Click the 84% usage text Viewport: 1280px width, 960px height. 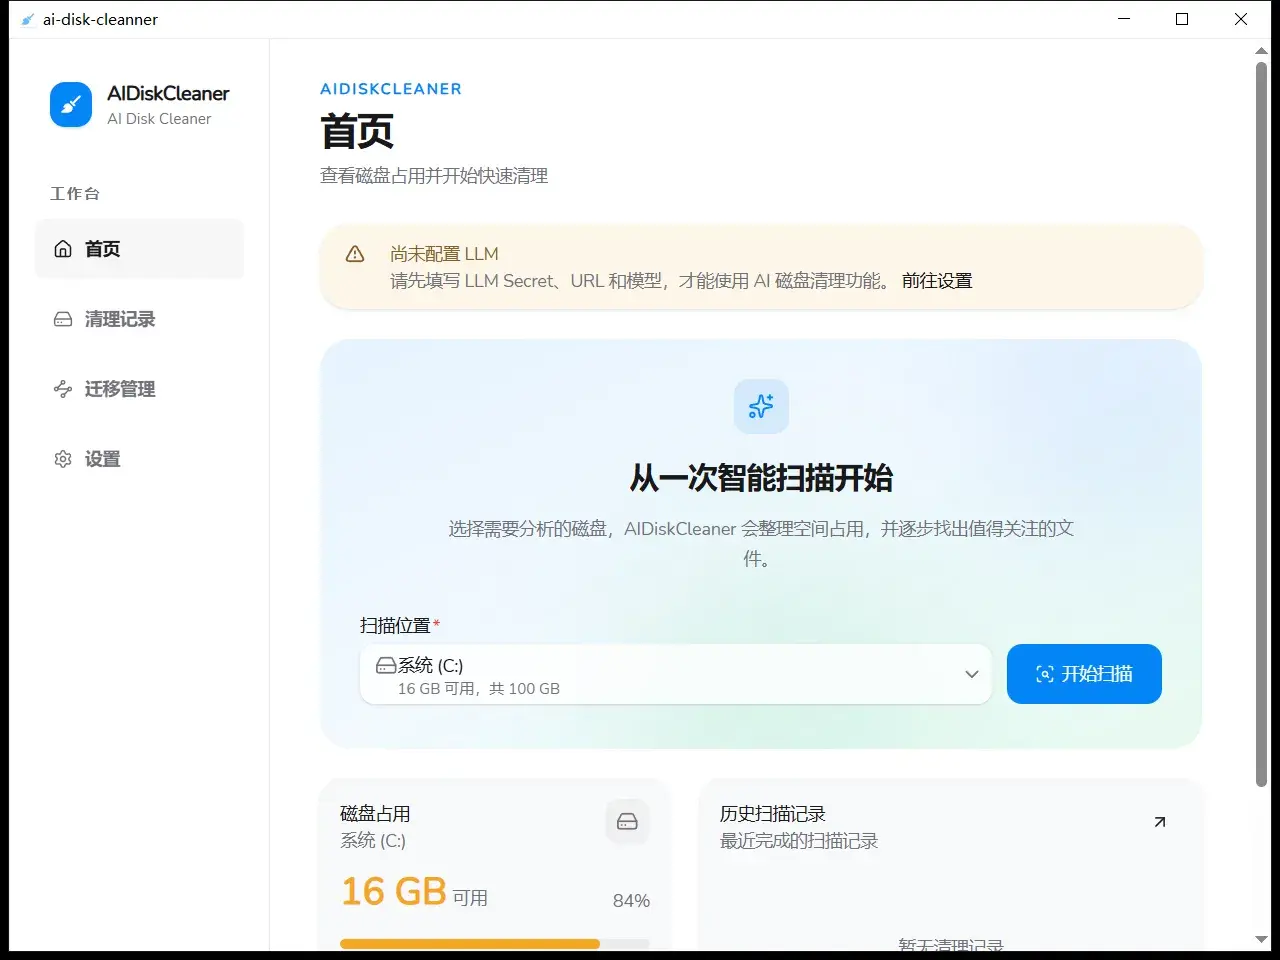click(x=631, y=901)
